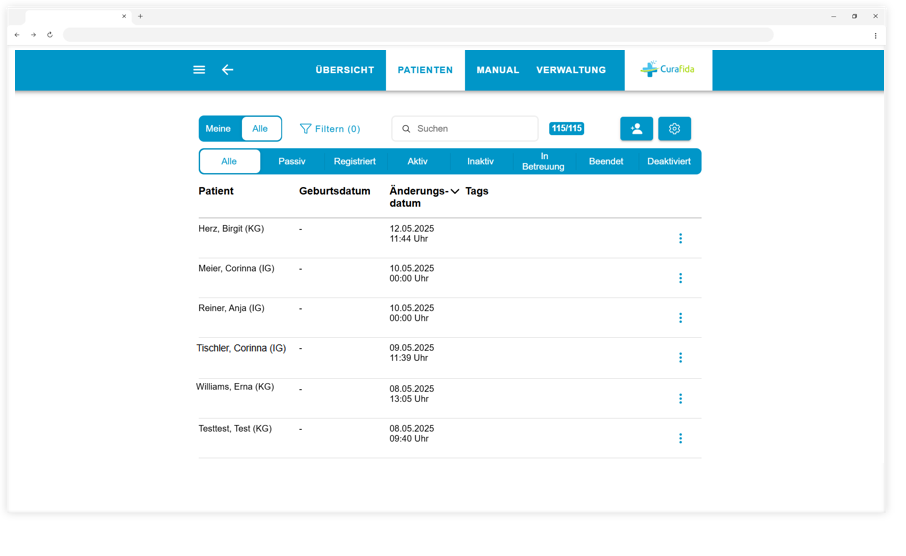This screenshot has width=906, height=556.
Task: Filter by Aktiv status
Action: point(417,161)
